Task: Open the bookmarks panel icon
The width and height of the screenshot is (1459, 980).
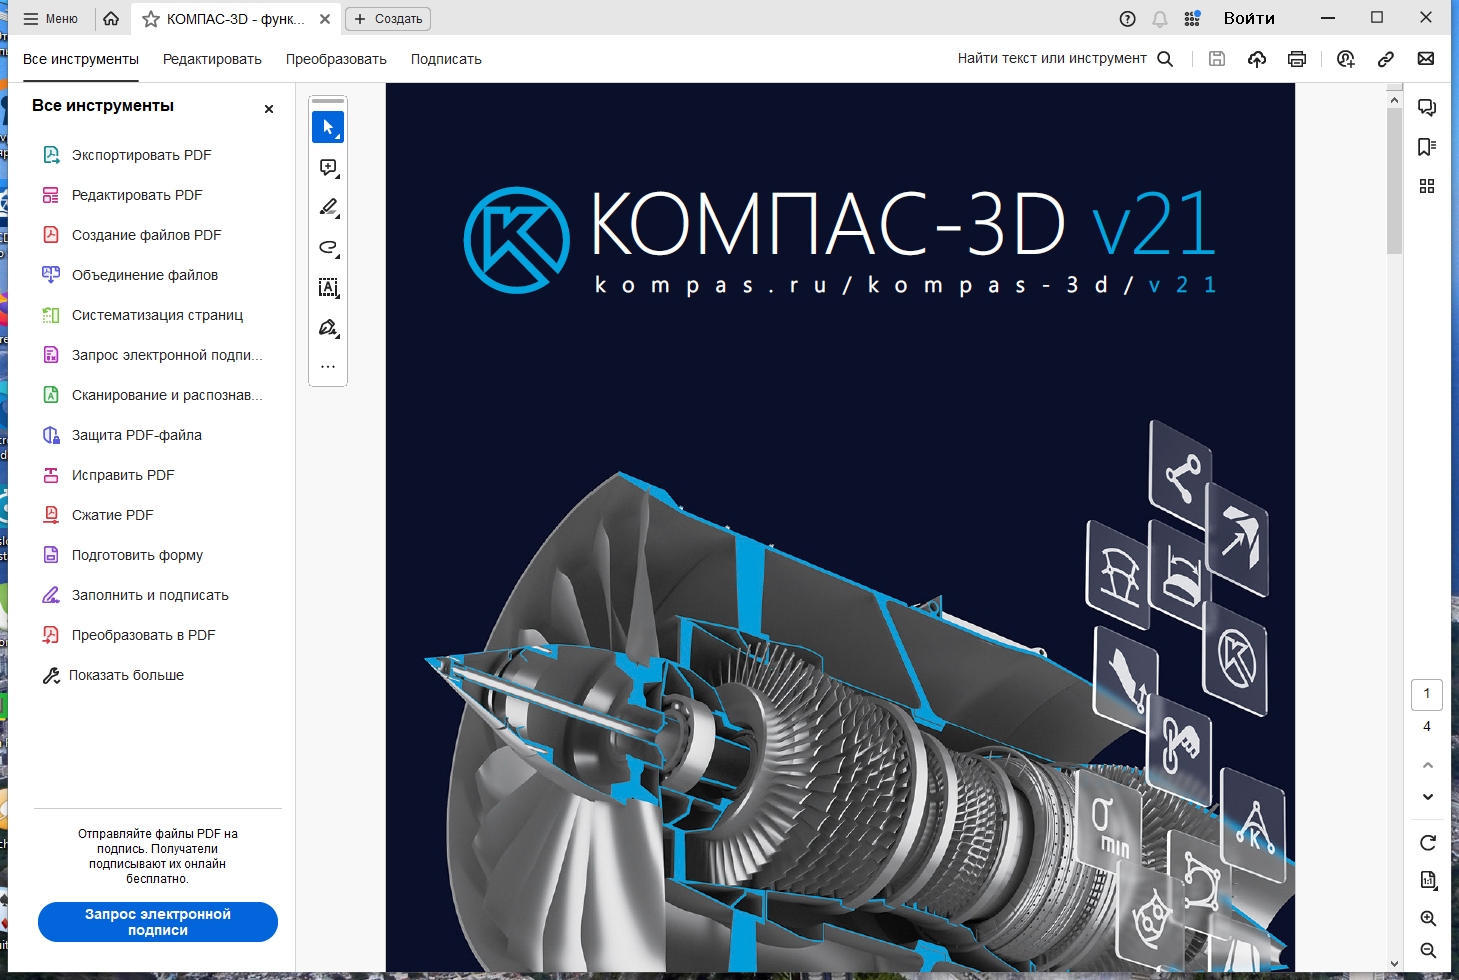Action: point(1427,147)
